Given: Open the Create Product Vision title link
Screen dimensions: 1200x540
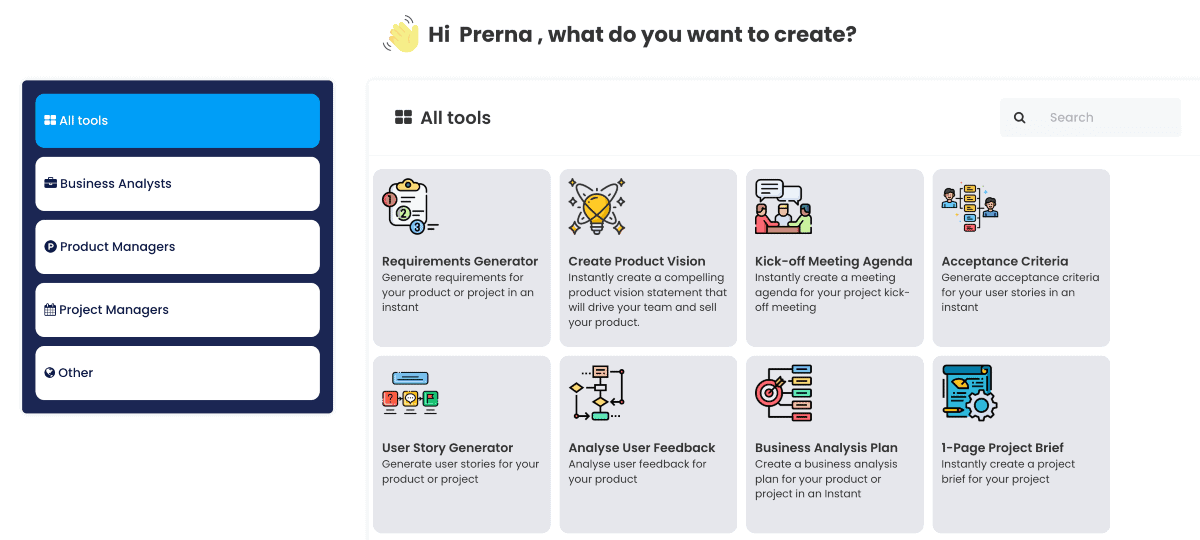Looking at the screenshot, I should (x=637, y=261).
